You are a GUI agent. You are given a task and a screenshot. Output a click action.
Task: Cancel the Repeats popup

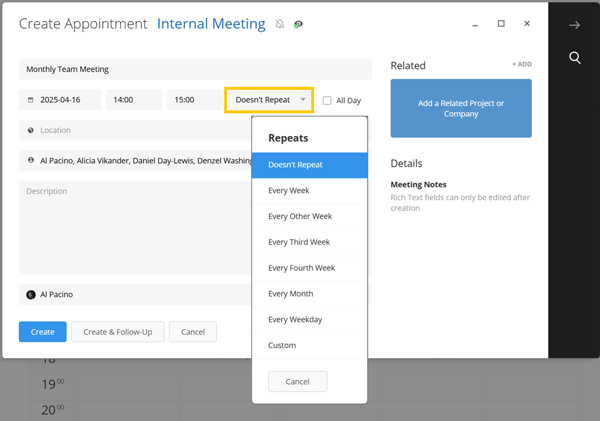pyautogui.click(x=297, y=382)
